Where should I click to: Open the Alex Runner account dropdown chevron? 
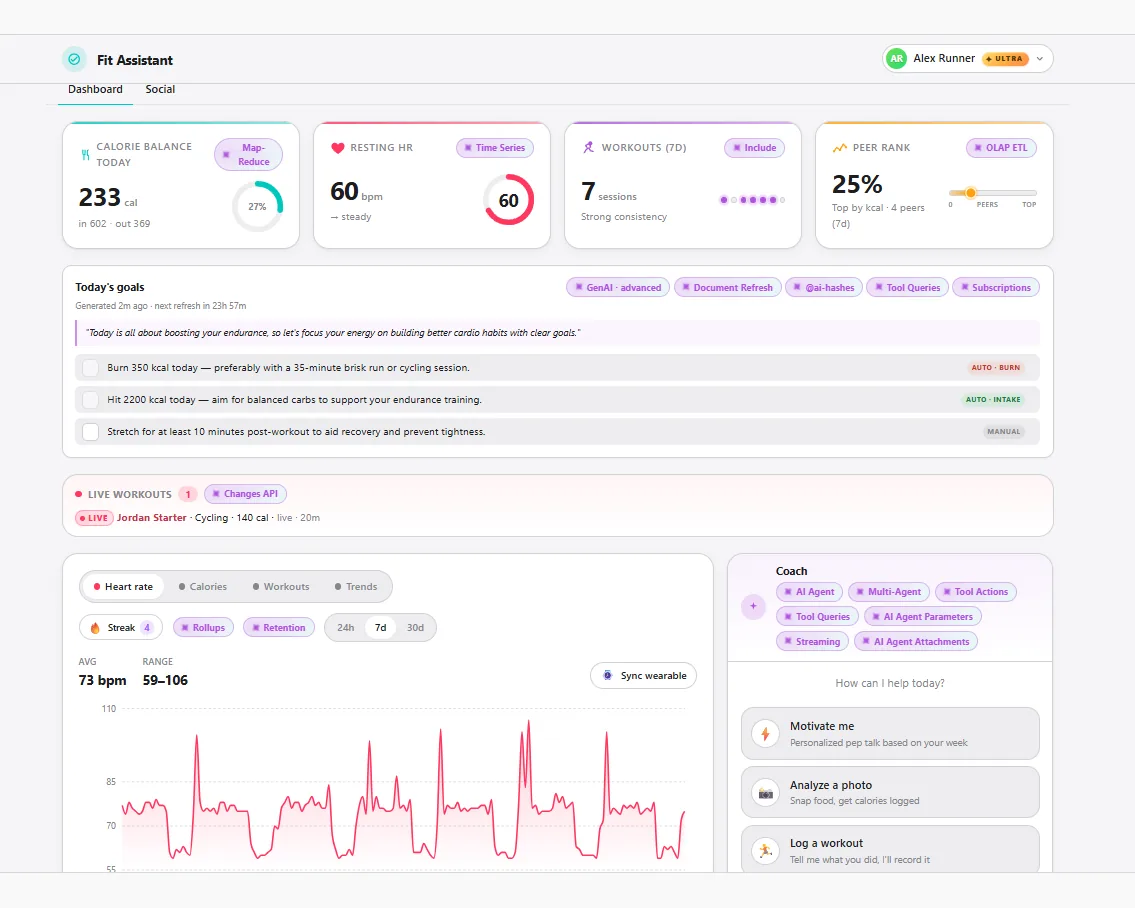click(1039, 59)
